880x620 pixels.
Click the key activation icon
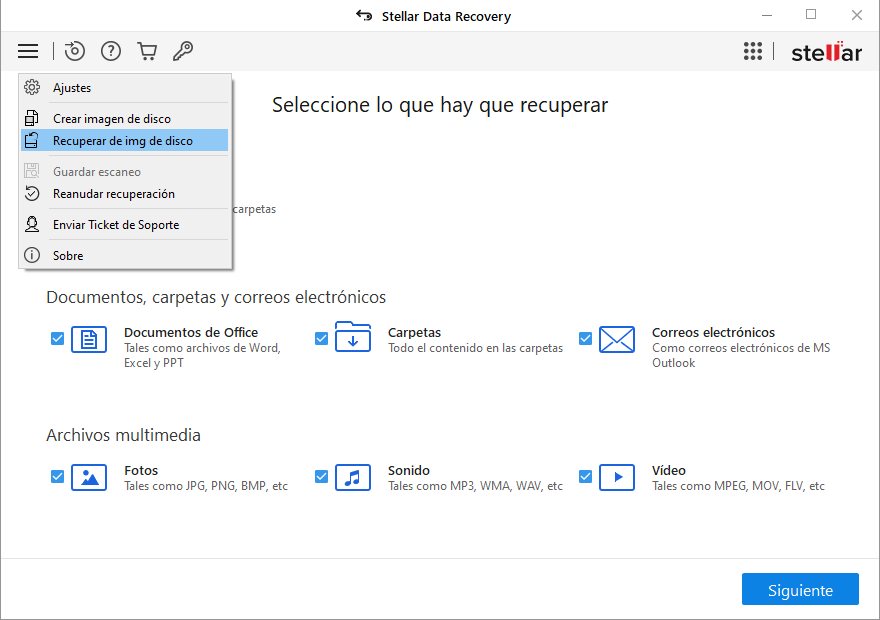click(x=182, y=51)
